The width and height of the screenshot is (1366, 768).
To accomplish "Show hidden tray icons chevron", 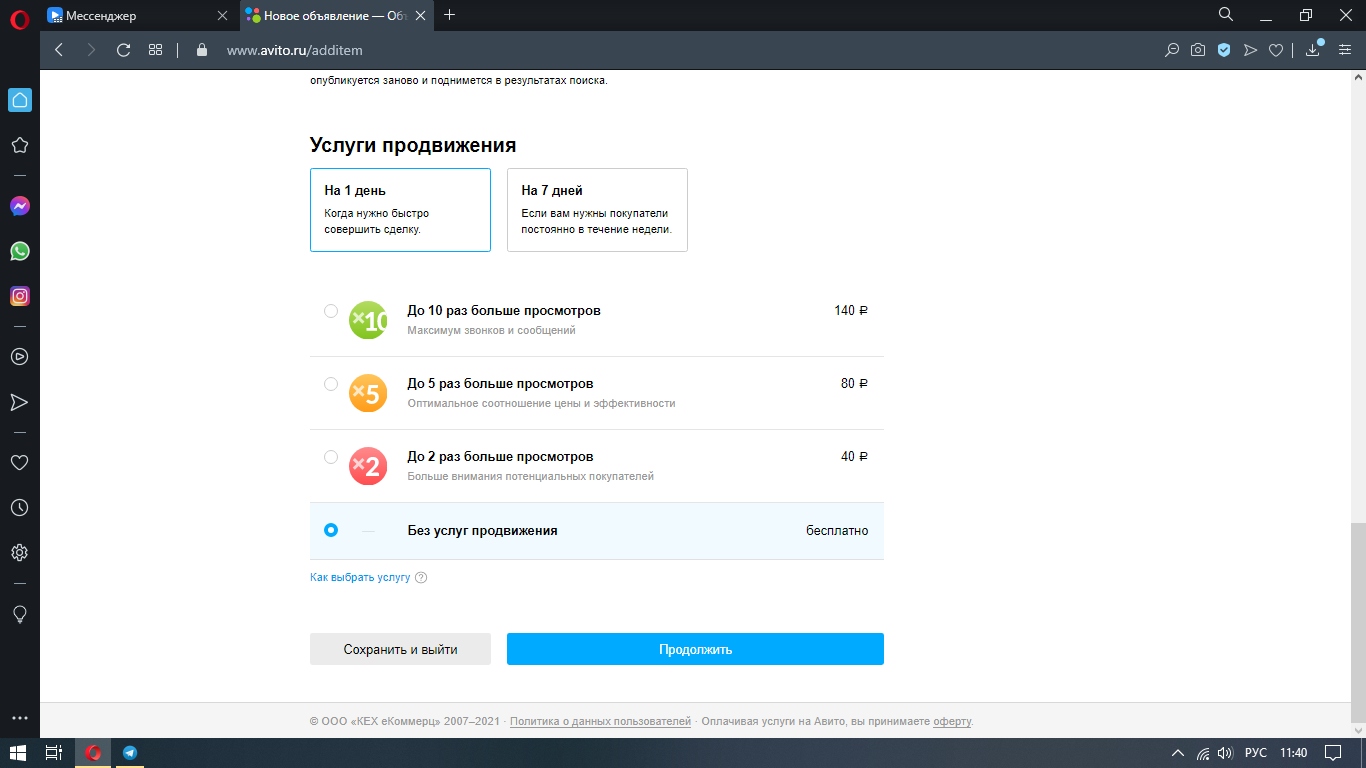I will coord(1178,753).
